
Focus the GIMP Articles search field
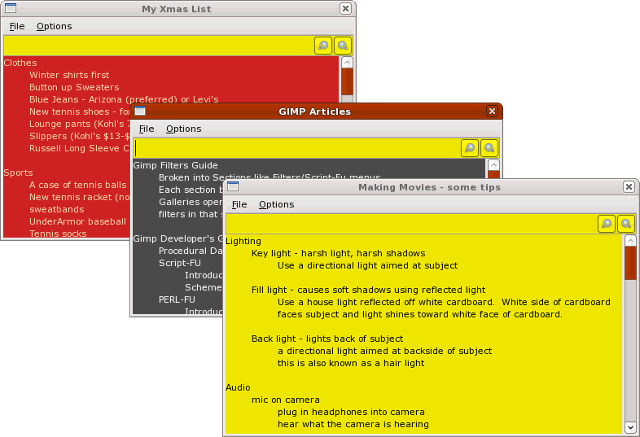(296, 148)
